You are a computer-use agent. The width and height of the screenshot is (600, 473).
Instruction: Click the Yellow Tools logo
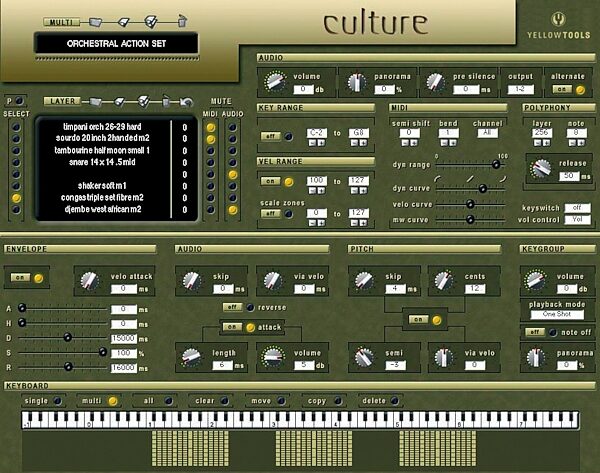[x=559, y=26]
